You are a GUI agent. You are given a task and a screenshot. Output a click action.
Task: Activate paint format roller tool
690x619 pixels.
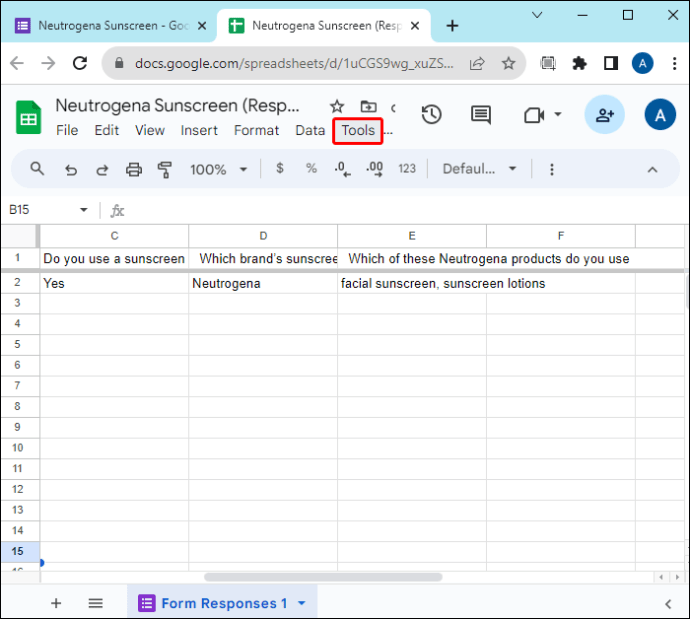click(165, 169)
